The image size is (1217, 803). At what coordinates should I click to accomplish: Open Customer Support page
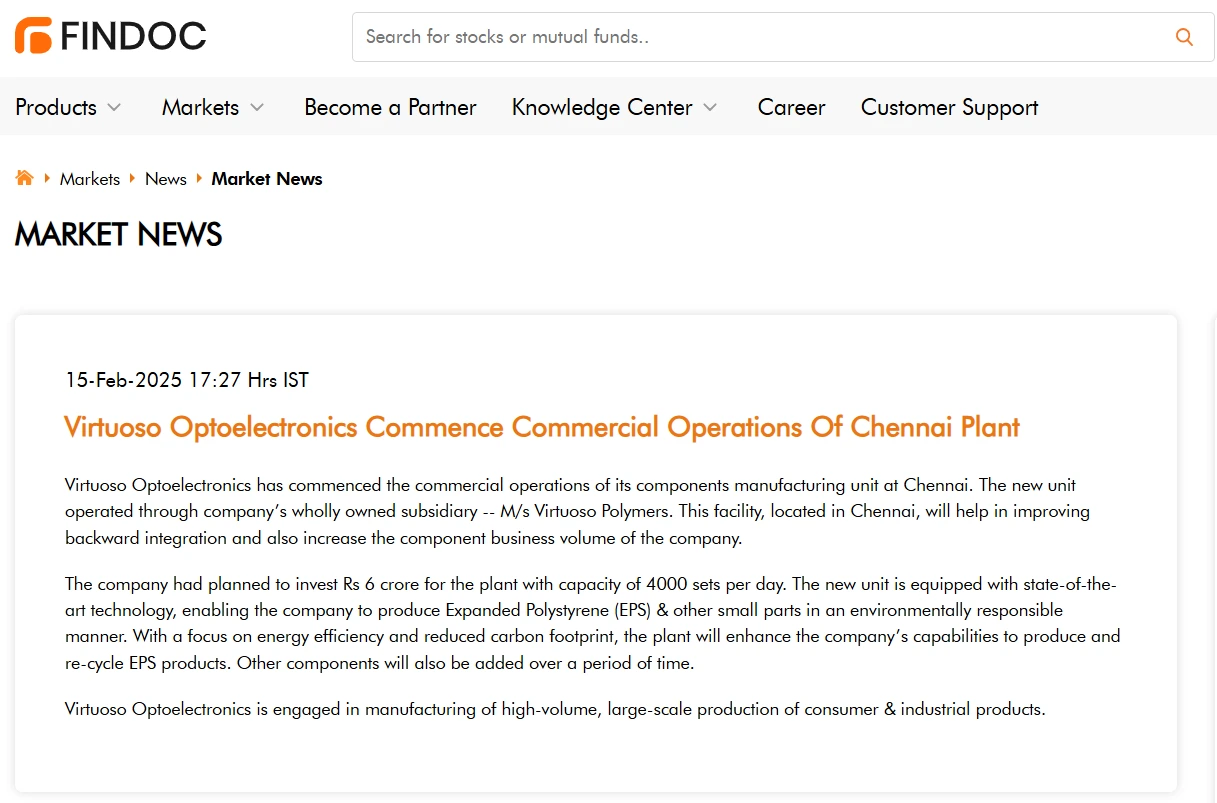tap(949, 107)
